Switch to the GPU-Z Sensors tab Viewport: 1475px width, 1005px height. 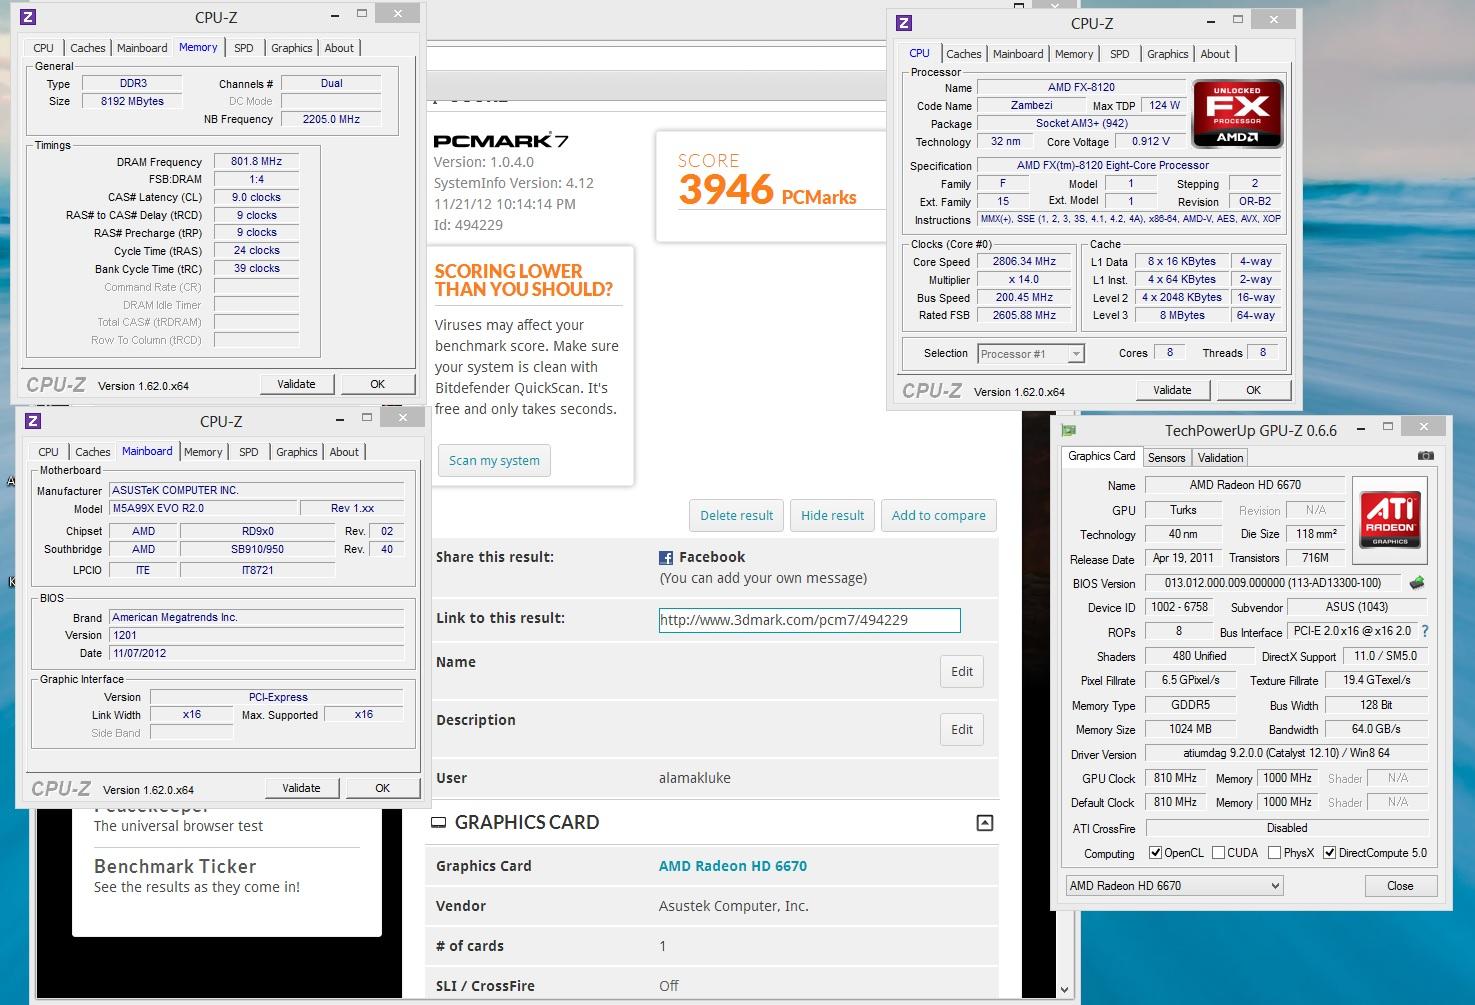[1166, 458]
